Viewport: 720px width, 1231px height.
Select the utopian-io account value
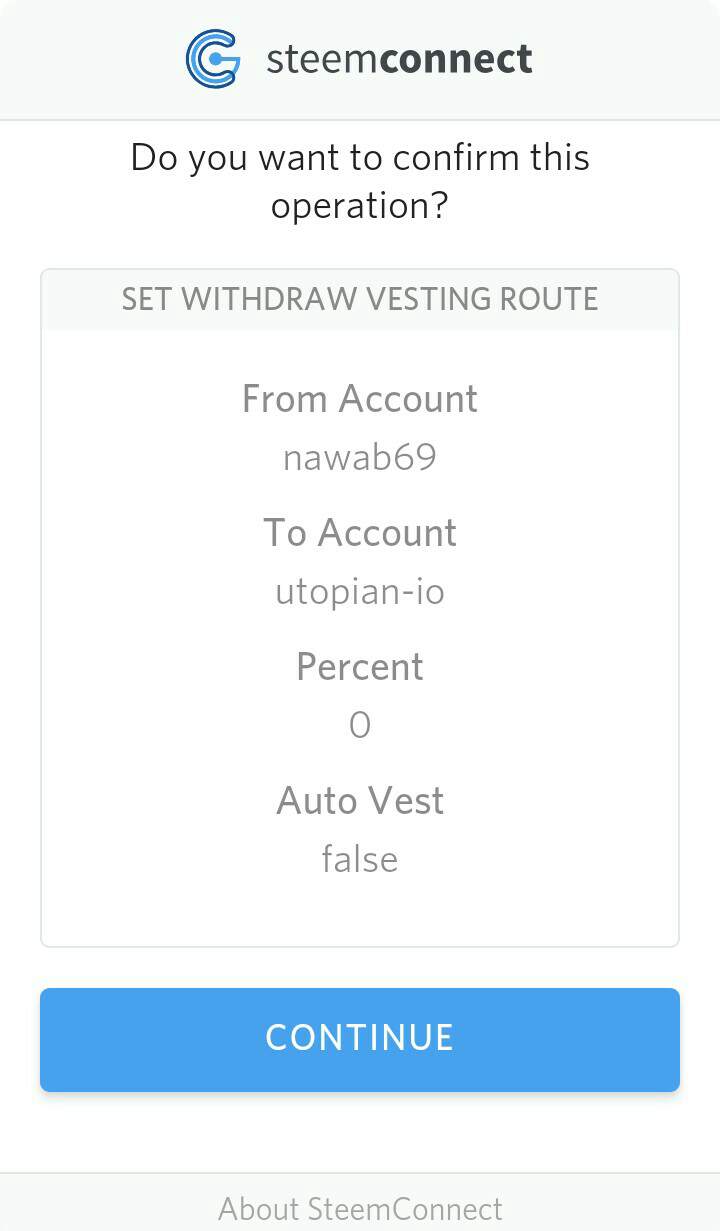[x=360, y=592]
